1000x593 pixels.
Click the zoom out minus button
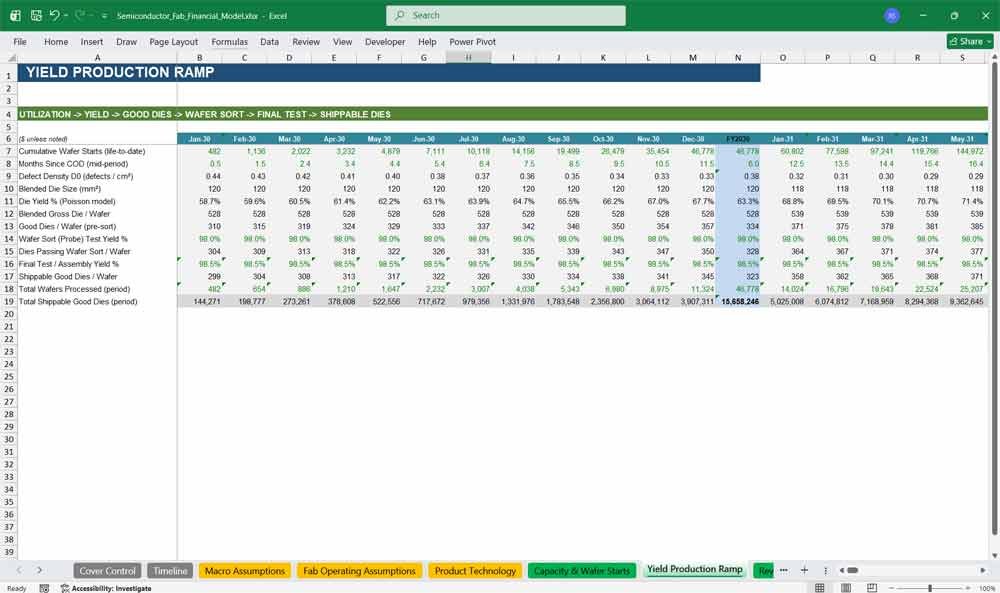pyautogui.click(x=891, y=588)
